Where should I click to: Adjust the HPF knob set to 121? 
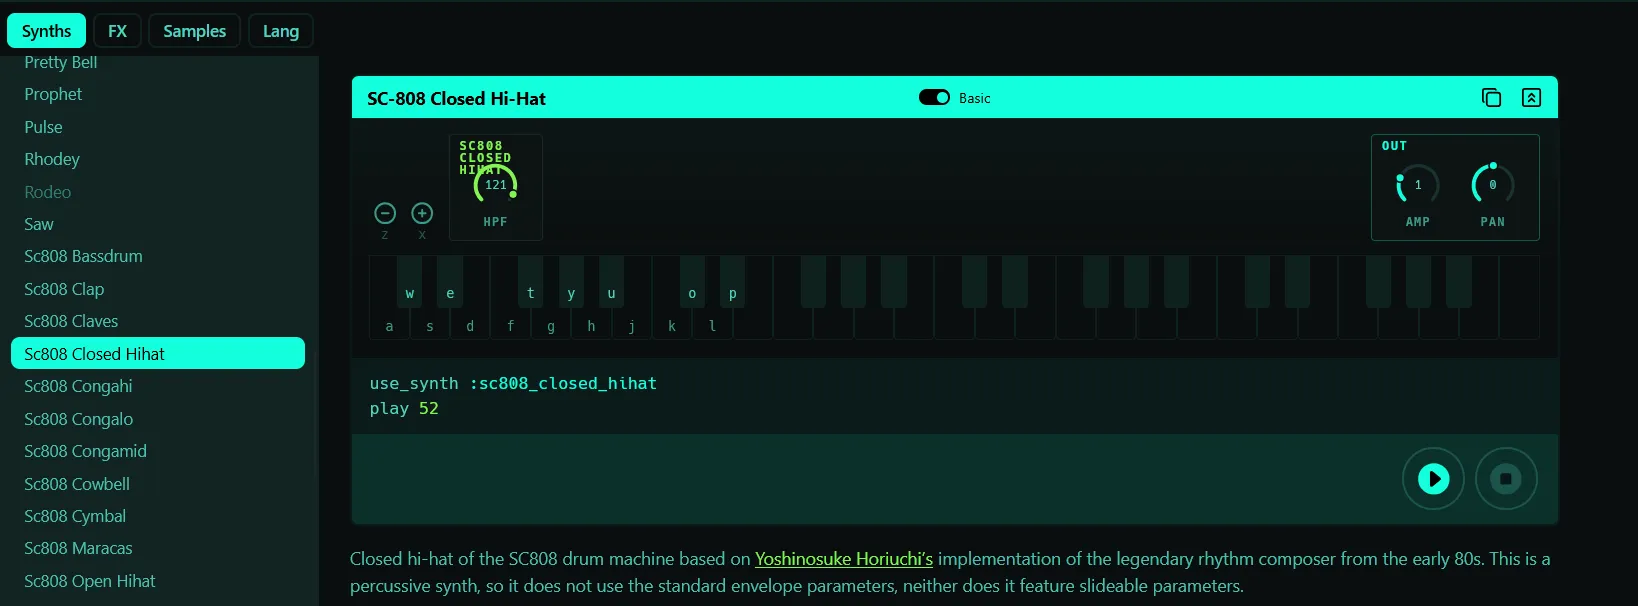[495, 185]
